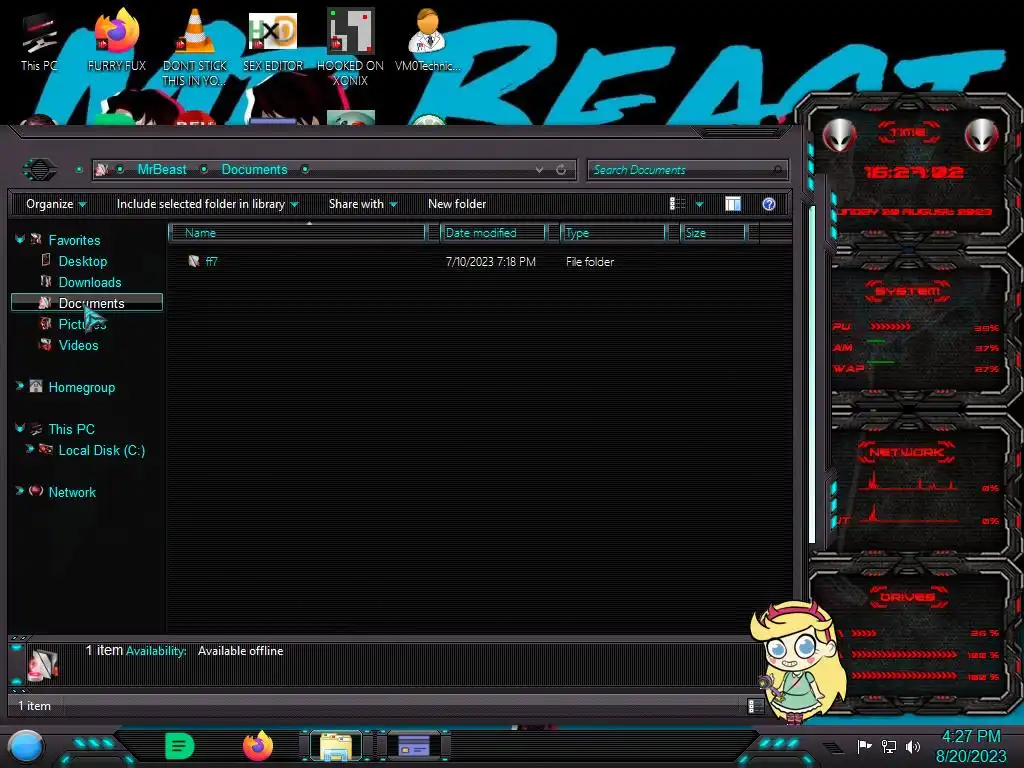1024x768 pixels.
Task: Click the explorer vertical scrollbar
Action: click(x=812, y=375)
